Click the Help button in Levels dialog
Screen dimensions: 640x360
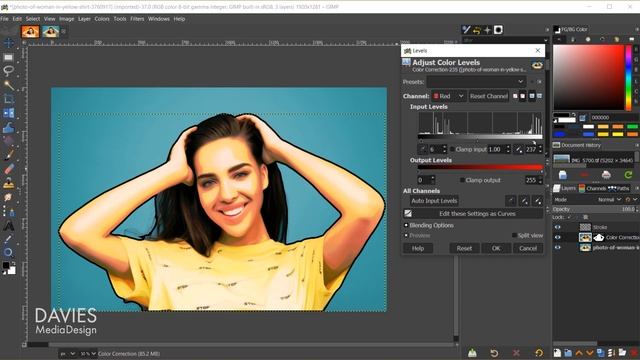pos(418,248)
